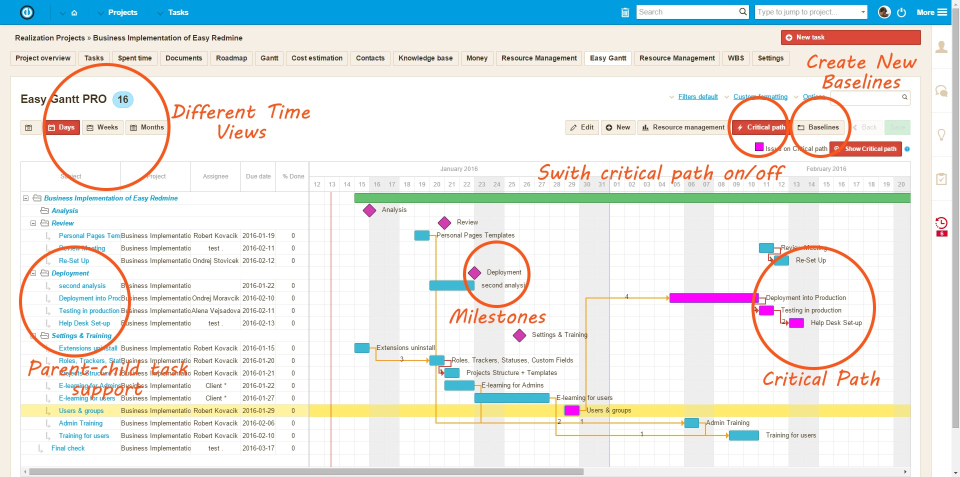Open Resource management button
Viewport: 960px width, 477px height.
pos(683,127)
